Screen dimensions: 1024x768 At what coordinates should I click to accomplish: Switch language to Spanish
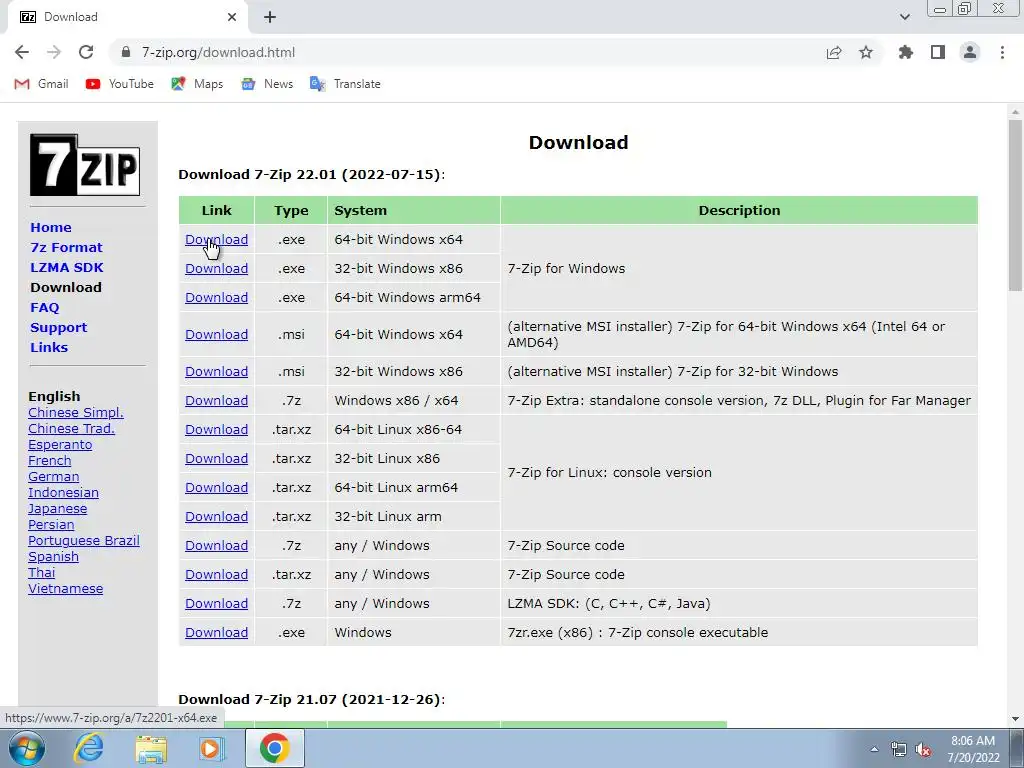click(x=54, y=556)
